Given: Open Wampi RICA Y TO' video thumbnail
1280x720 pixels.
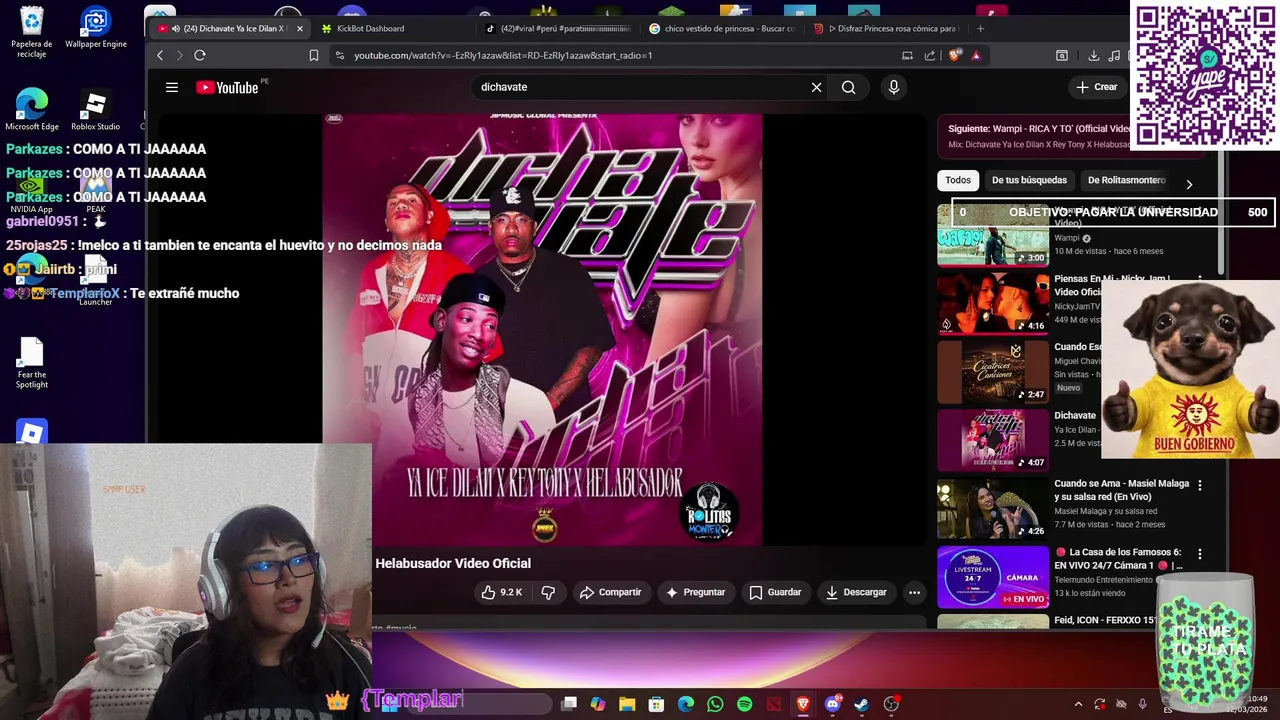Looking at the screenshot, I should click(993, 235).
